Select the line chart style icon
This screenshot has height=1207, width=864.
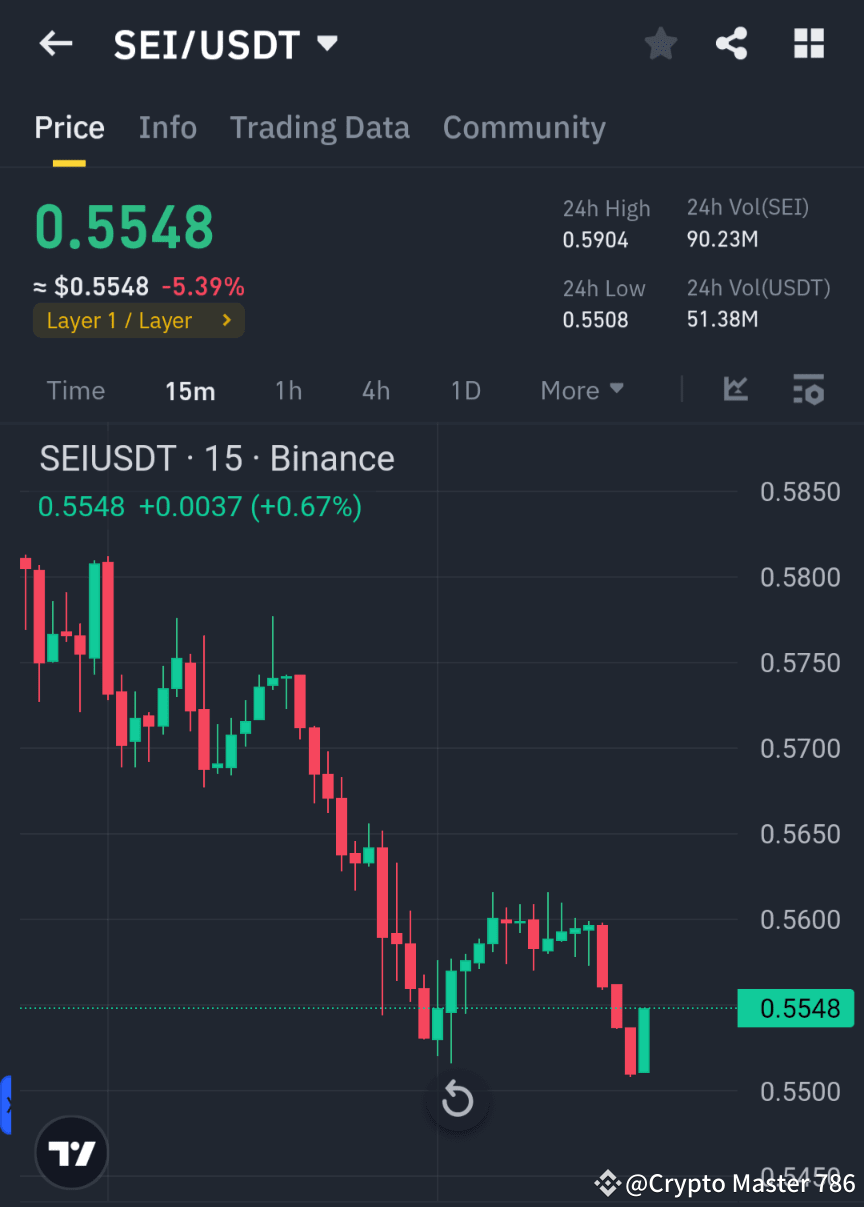(736, 390)
